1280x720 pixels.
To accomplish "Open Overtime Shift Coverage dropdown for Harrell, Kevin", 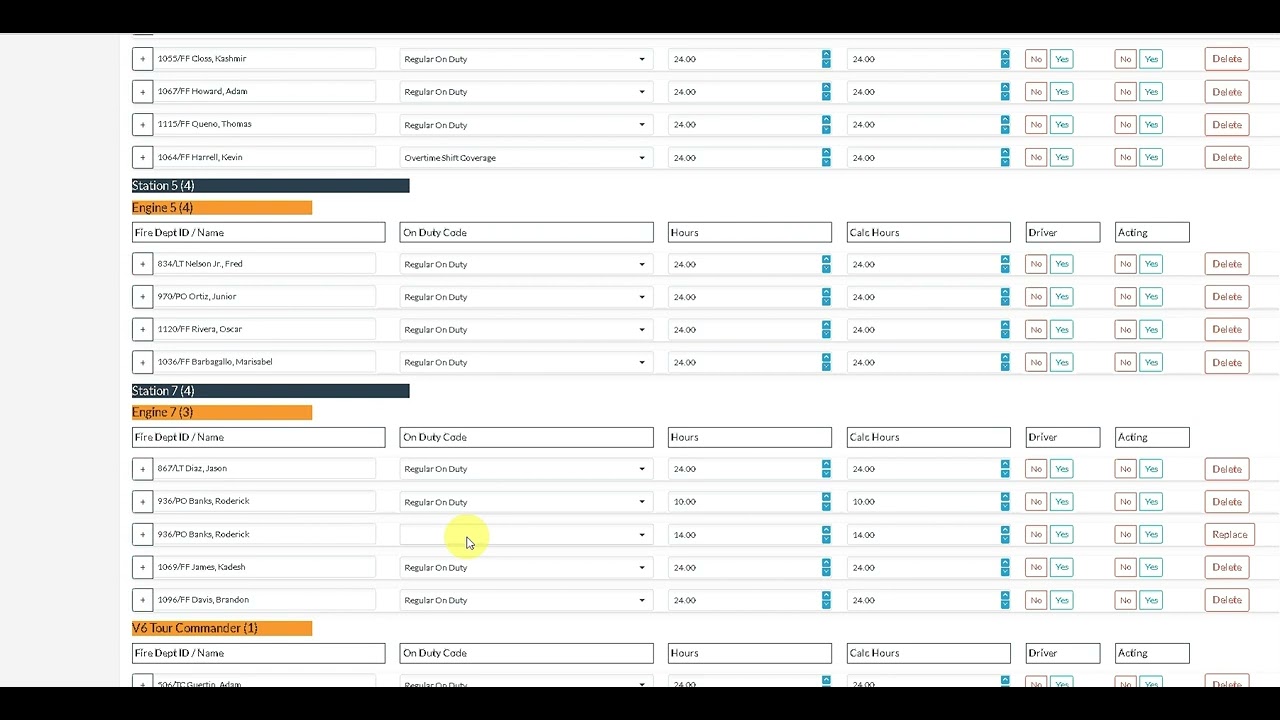I will [x=526, y=158].
